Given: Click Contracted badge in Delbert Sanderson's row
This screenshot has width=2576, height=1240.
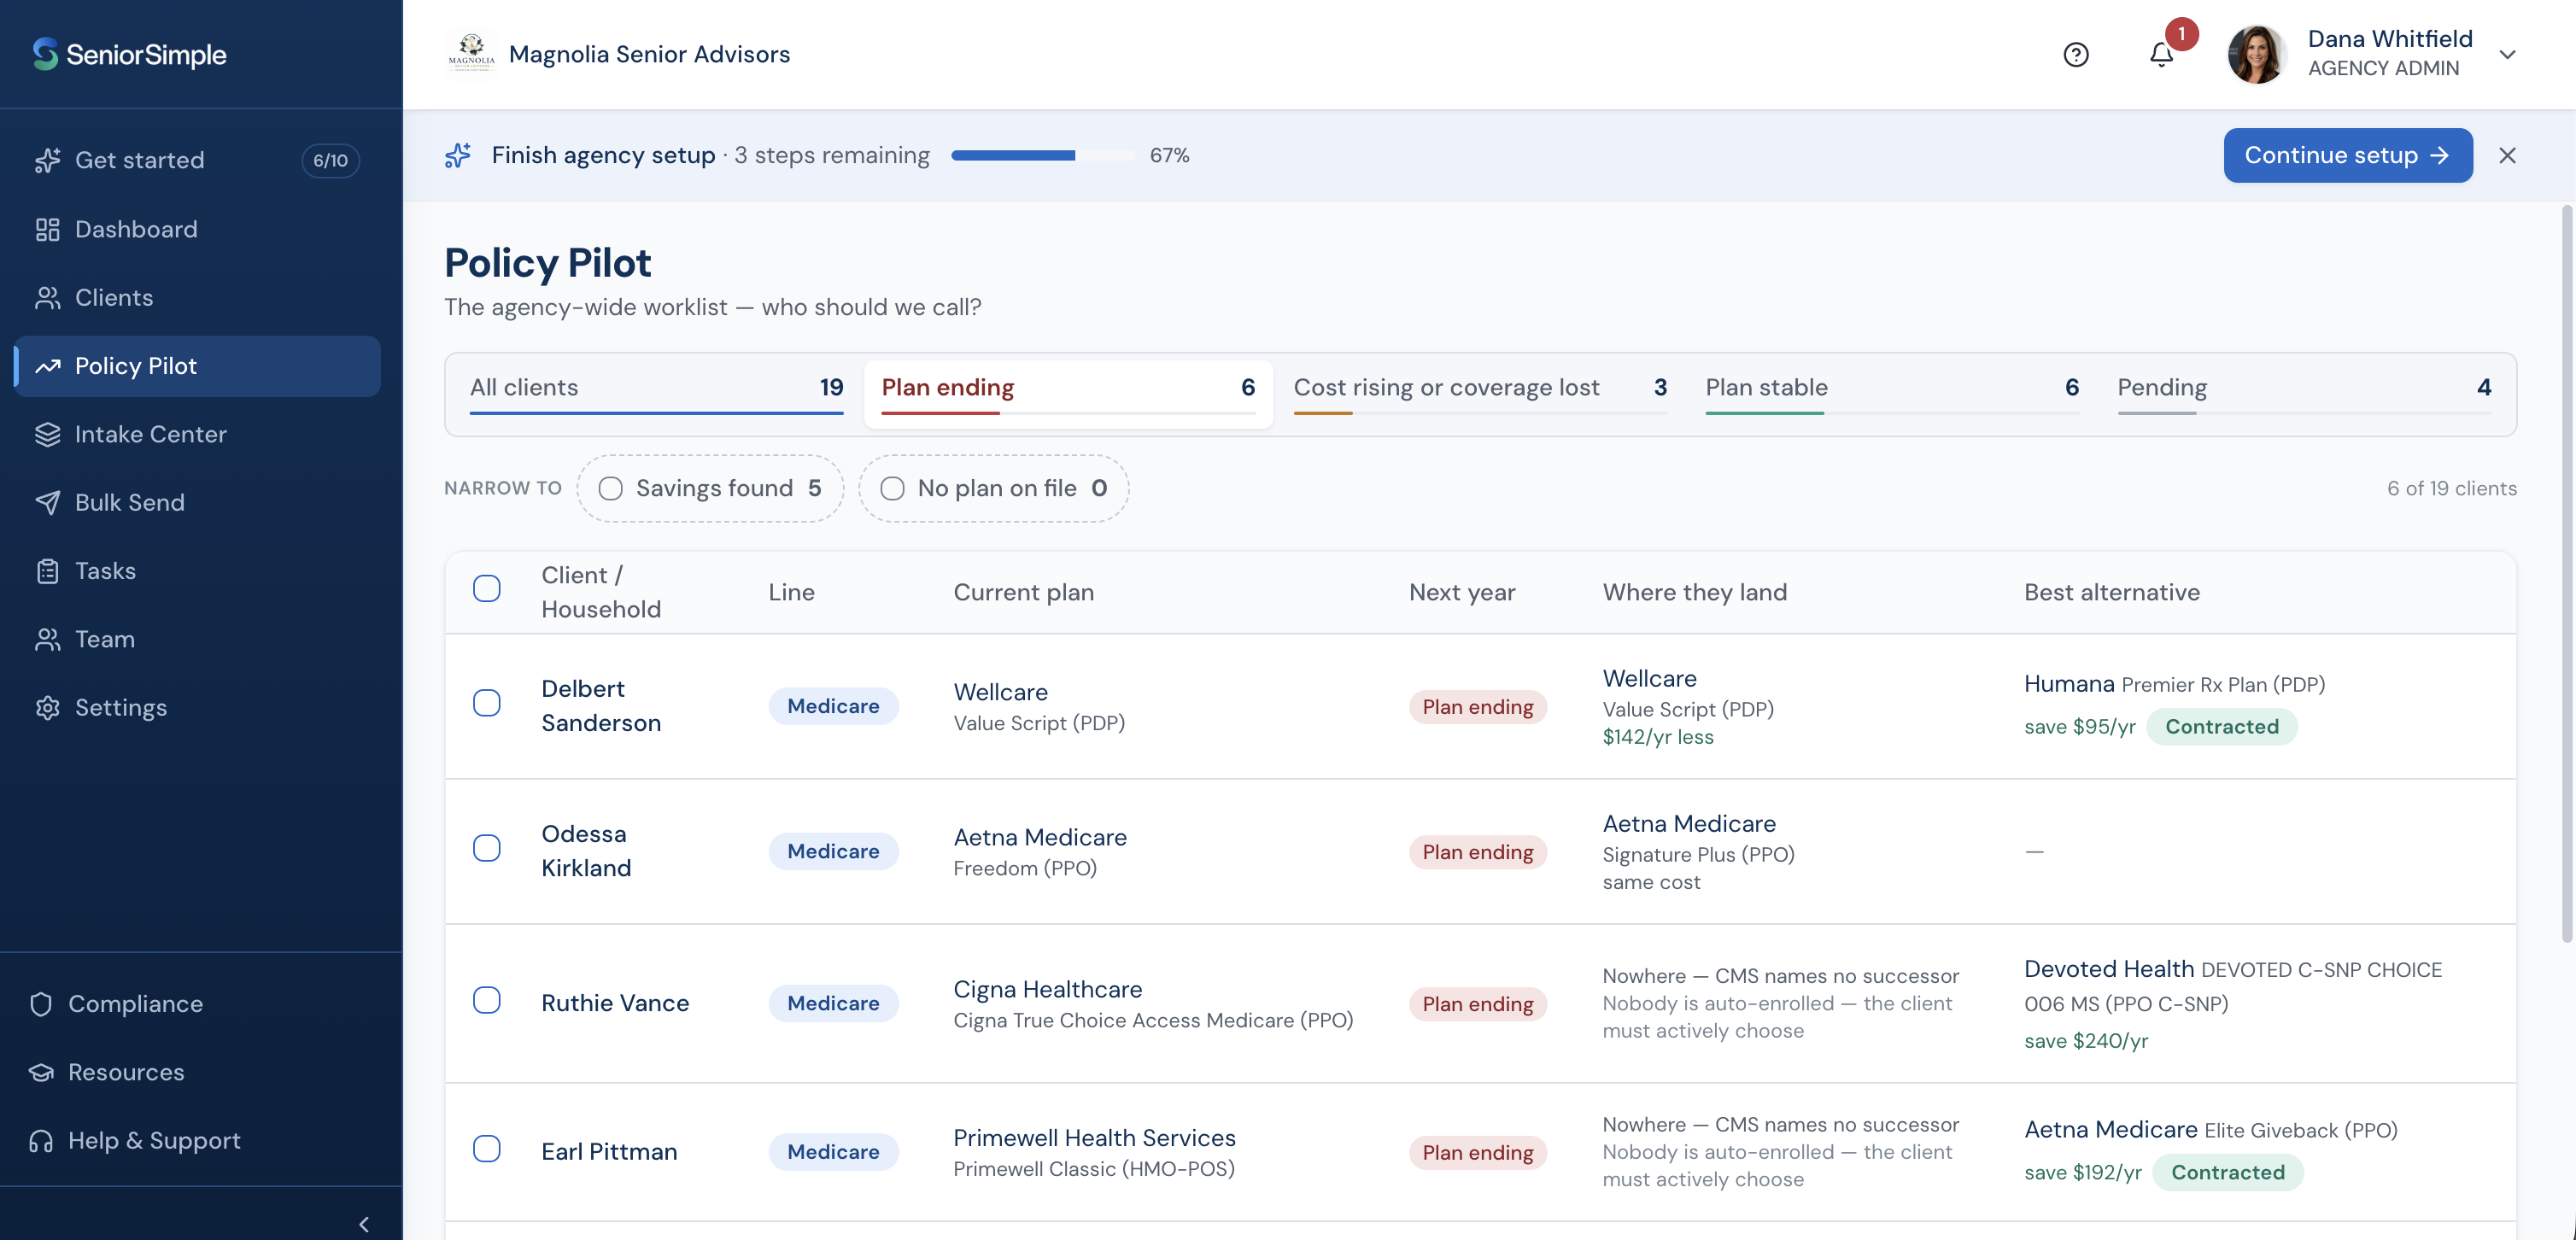Looking at the screenshot, I should pos(2221,727).
